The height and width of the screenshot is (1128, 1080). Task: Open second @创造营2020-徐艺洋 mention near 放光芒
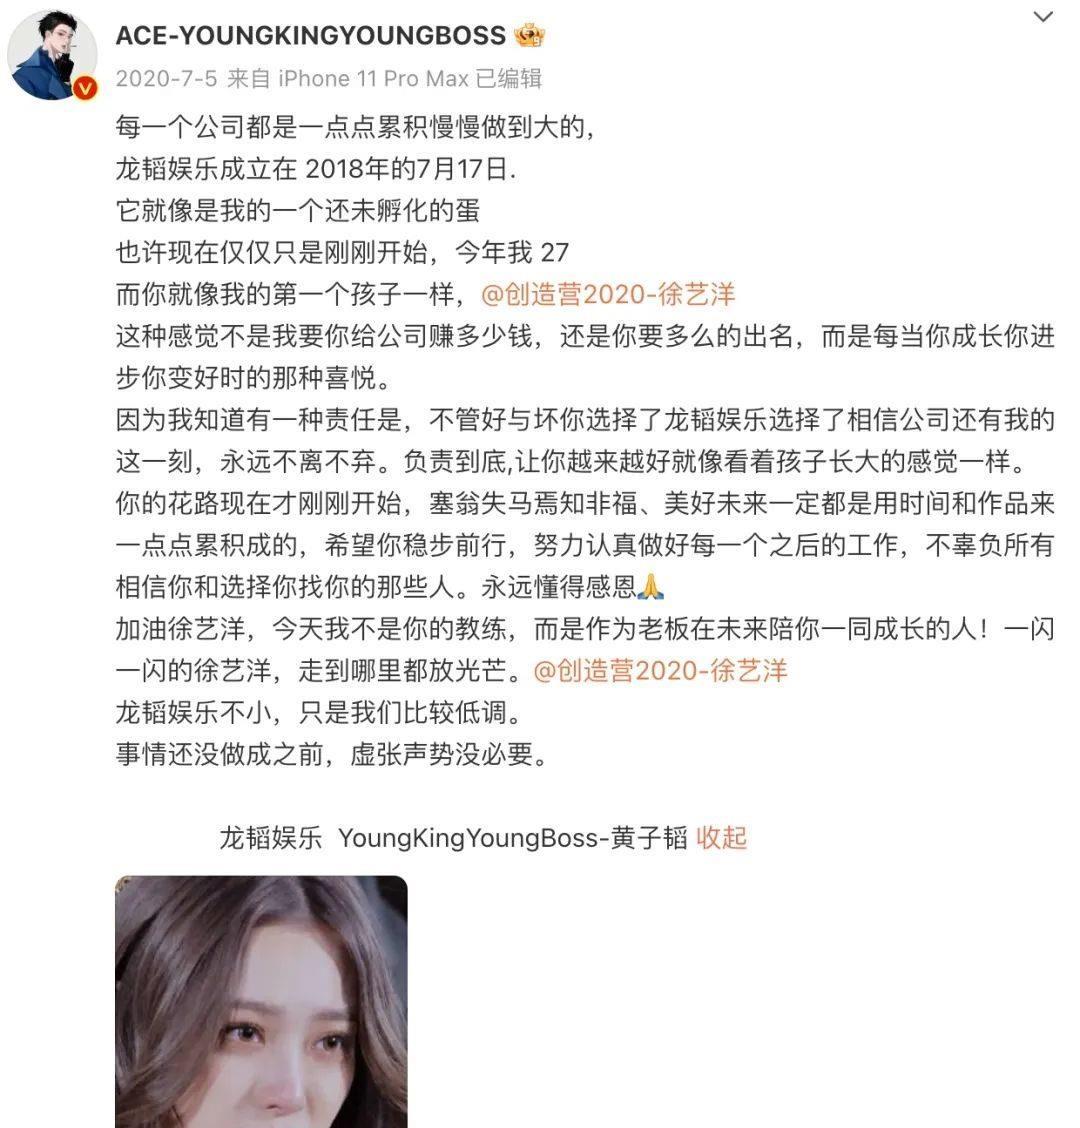661,670
